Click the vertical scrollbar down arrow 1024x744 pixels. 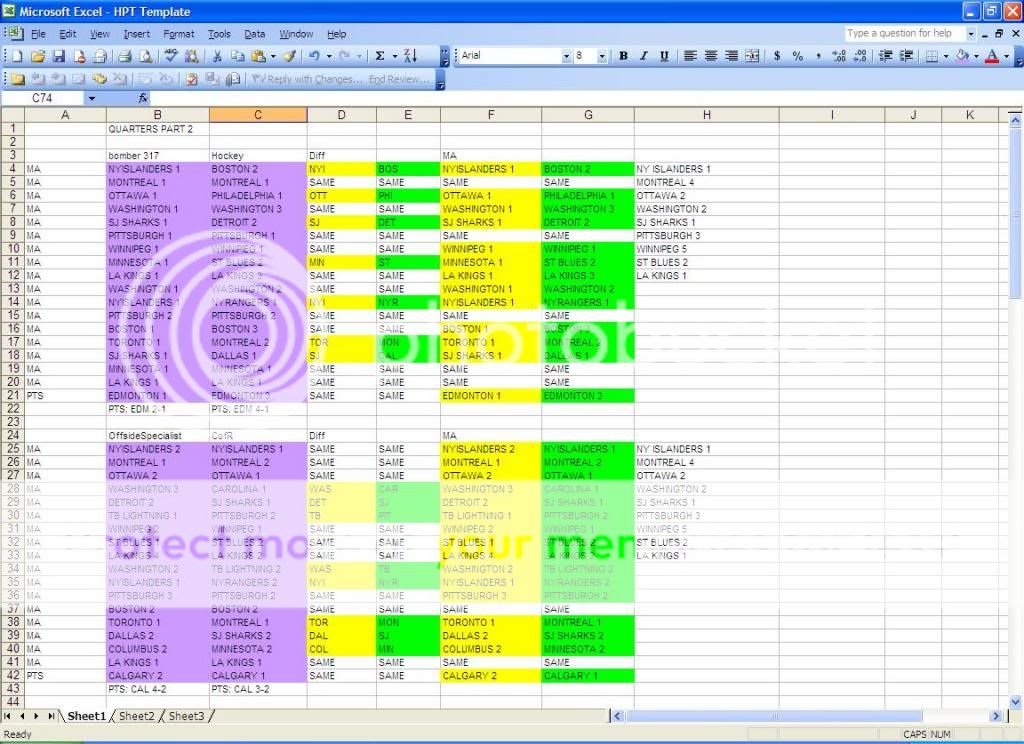tap(1015, 702)
